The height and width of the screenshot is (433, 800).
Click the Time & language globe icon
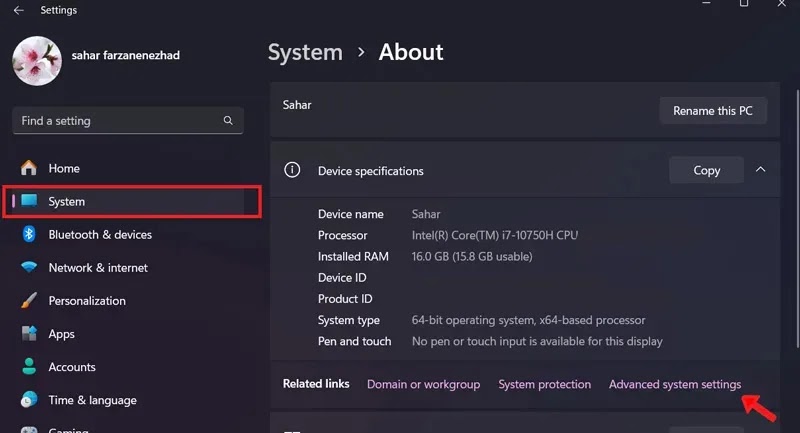(29, 400)
